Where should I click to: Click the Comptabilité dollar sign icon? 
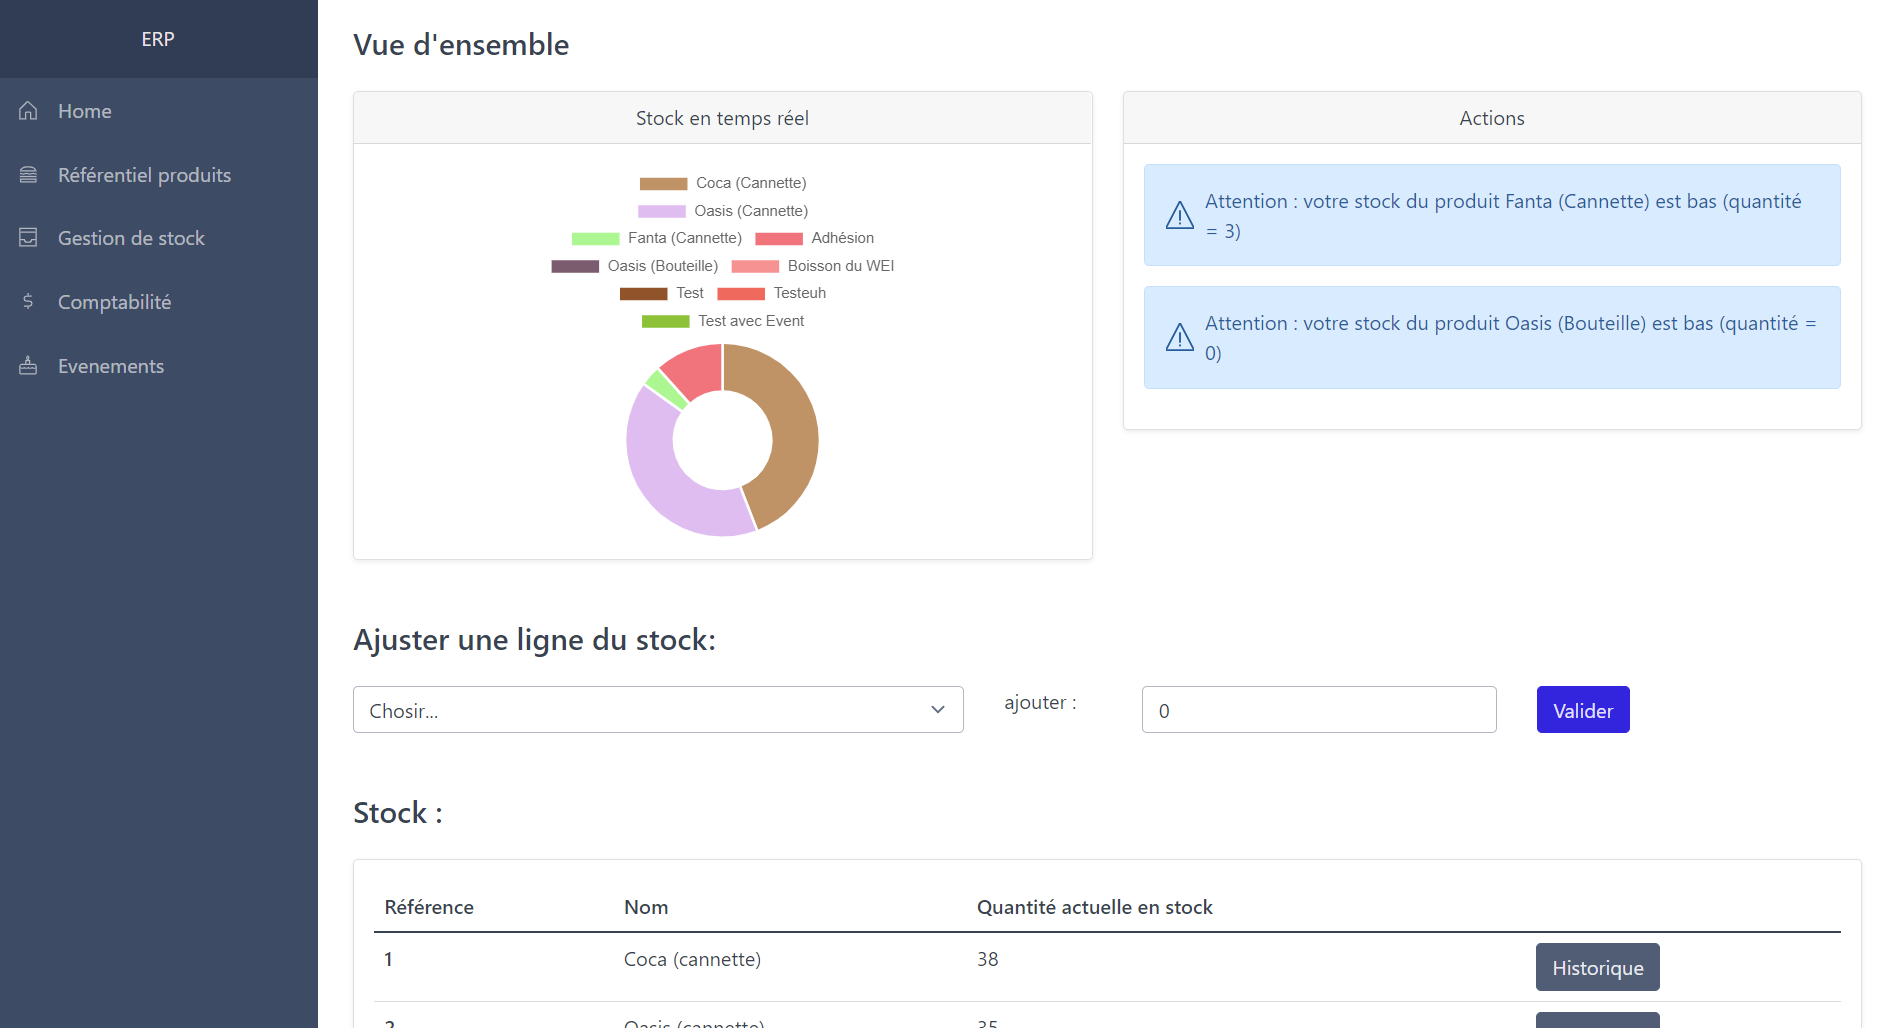click(x=28, y=302)
